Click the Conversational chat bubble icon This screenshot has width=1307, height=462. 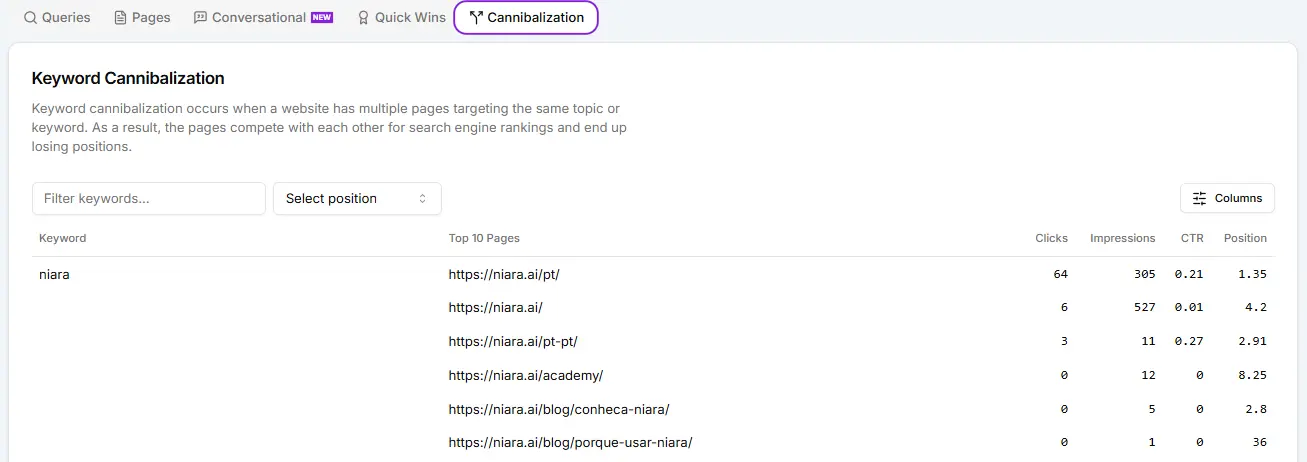pyautogui.click(x=201, y=18)
